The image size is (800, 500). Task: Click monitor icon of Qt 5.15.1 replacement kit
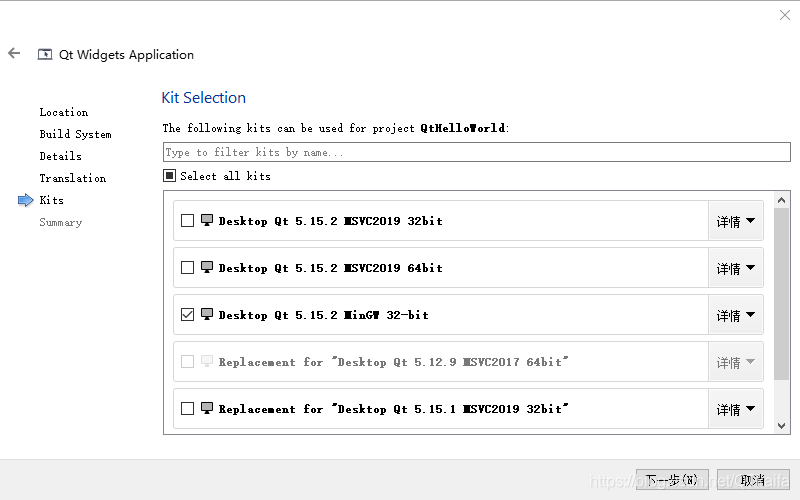[207, 408]
